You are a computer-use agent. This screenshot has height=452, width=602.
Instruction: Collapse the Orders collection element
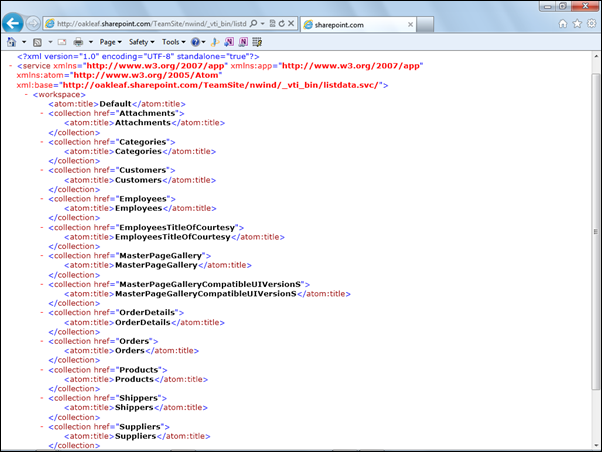[41, 341]
